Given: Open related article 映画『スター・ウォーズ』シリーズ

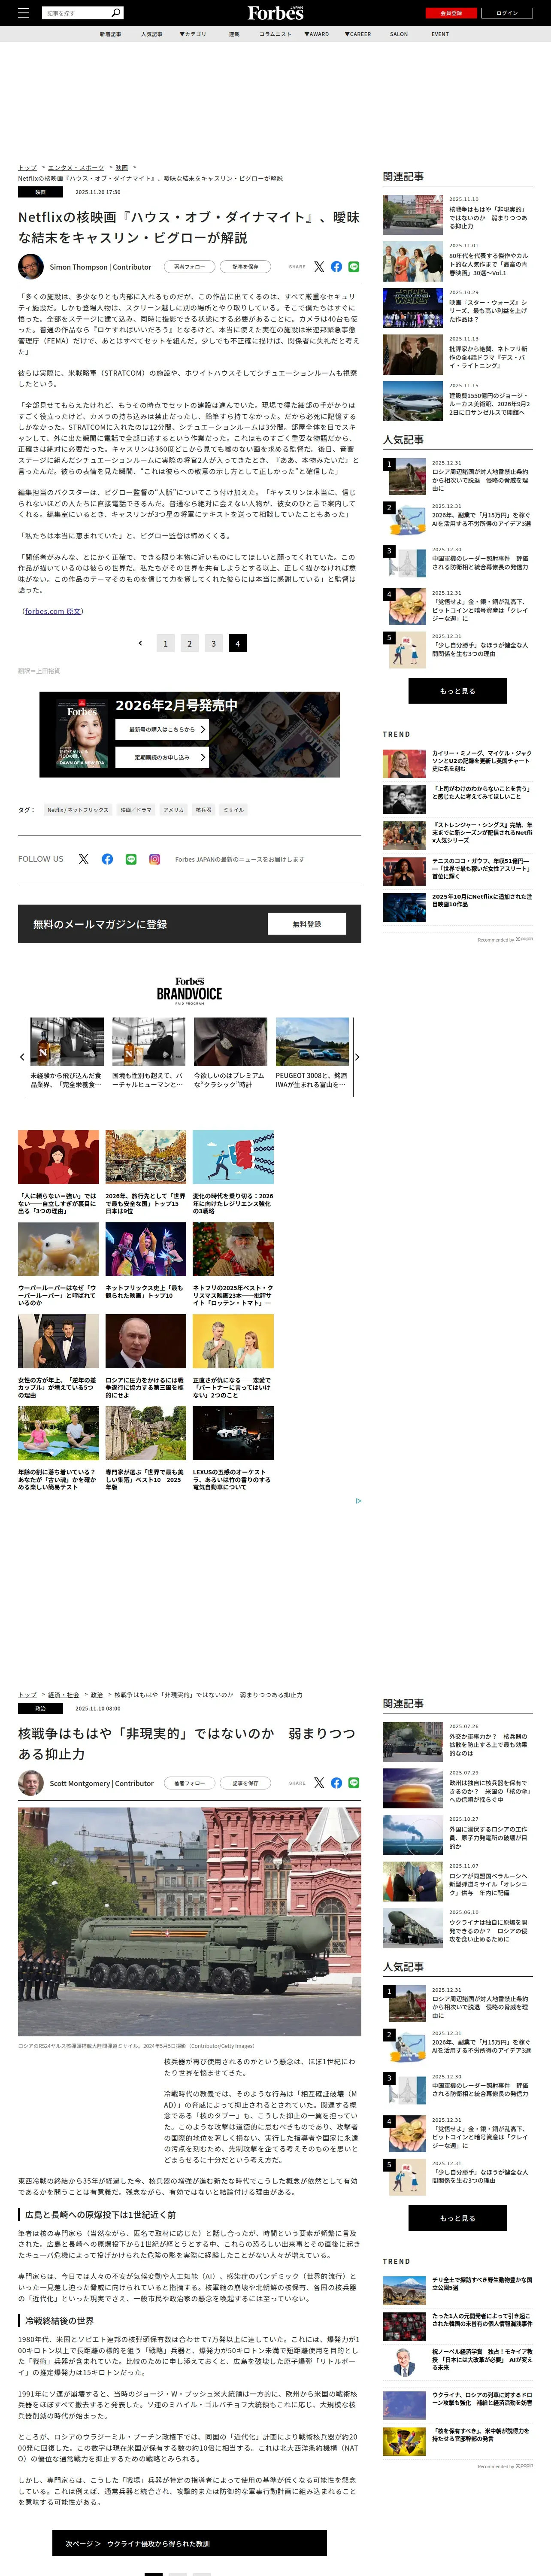Looking at the screenshot, I should click(x=457, y=307).
